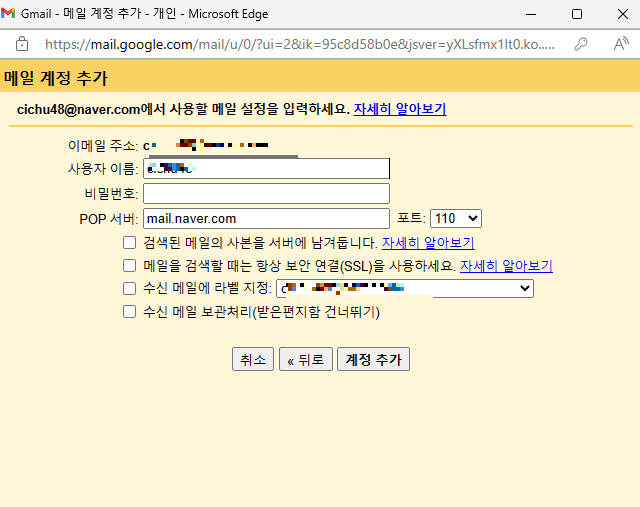Open the port 110 dropdown
640x507 pixels.
456,218
